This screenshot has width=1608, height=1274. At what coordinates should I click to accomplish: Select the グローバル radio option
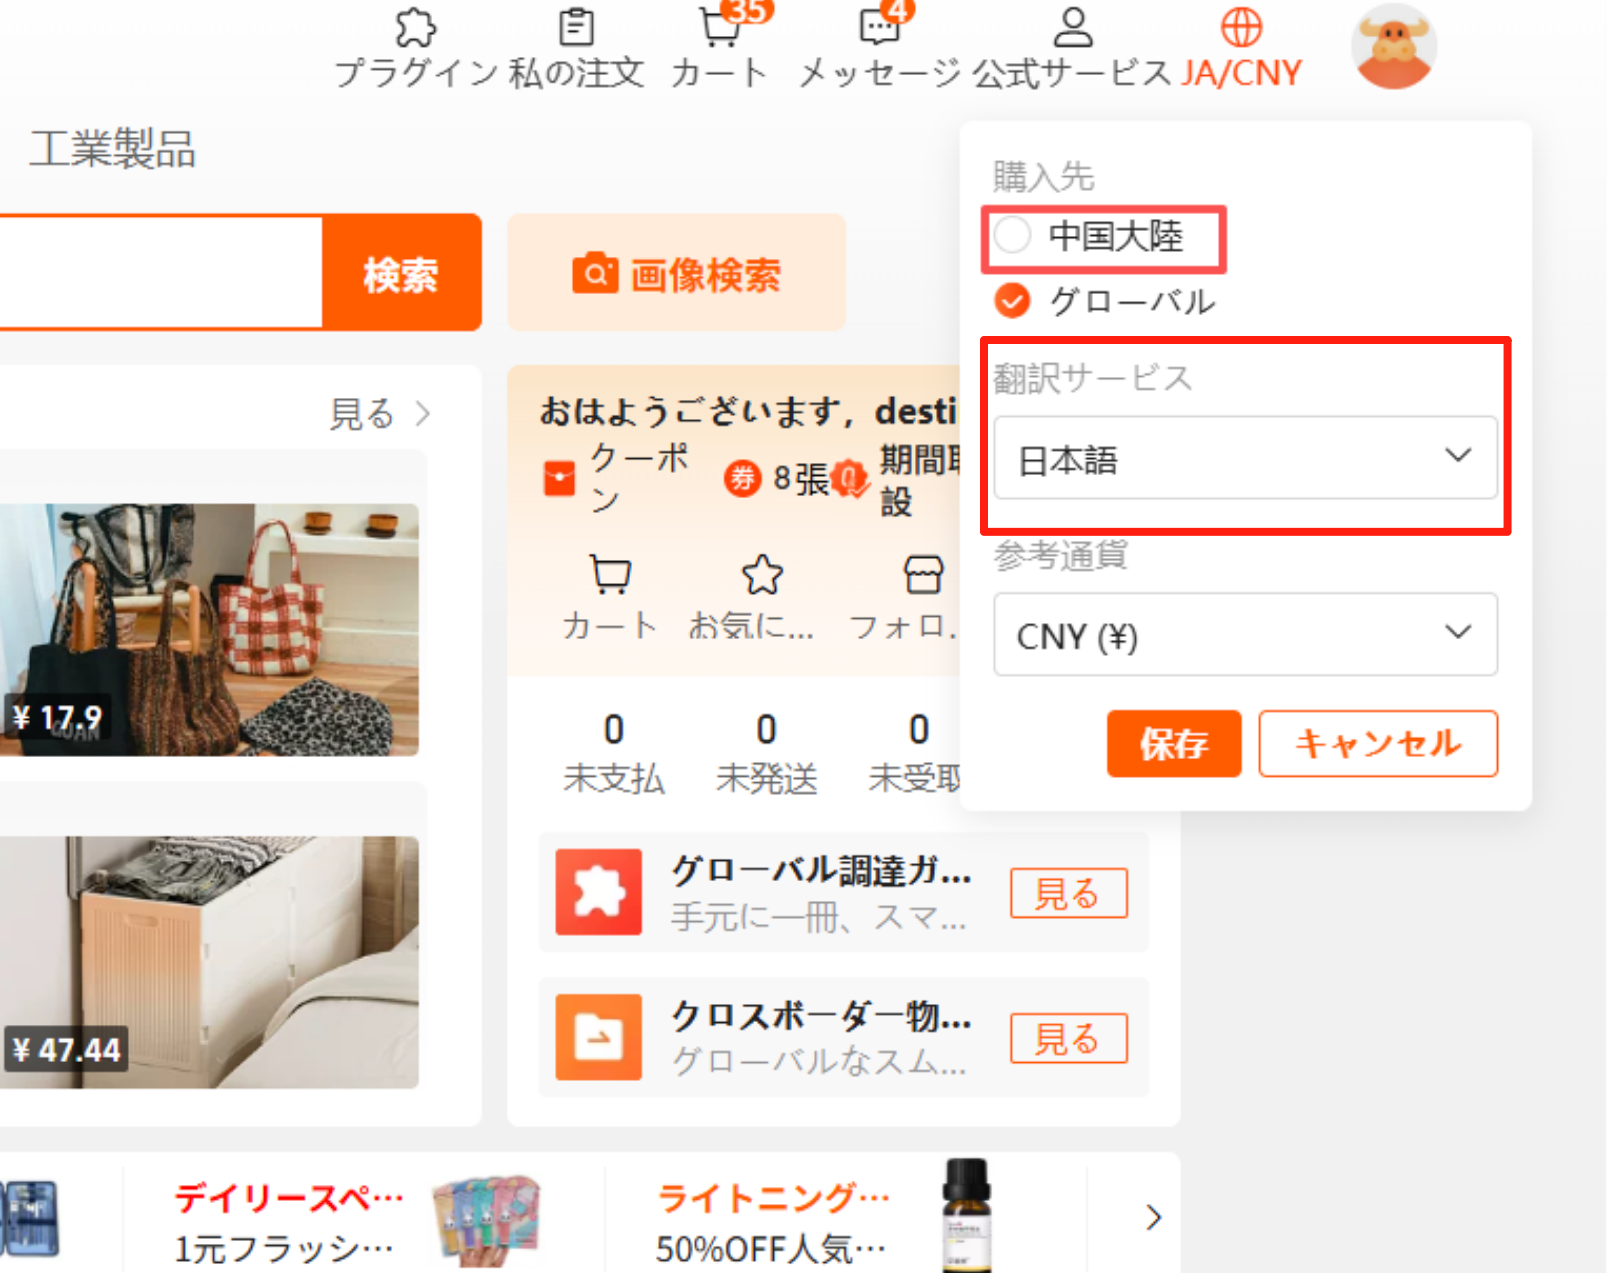click(1013, 300)
